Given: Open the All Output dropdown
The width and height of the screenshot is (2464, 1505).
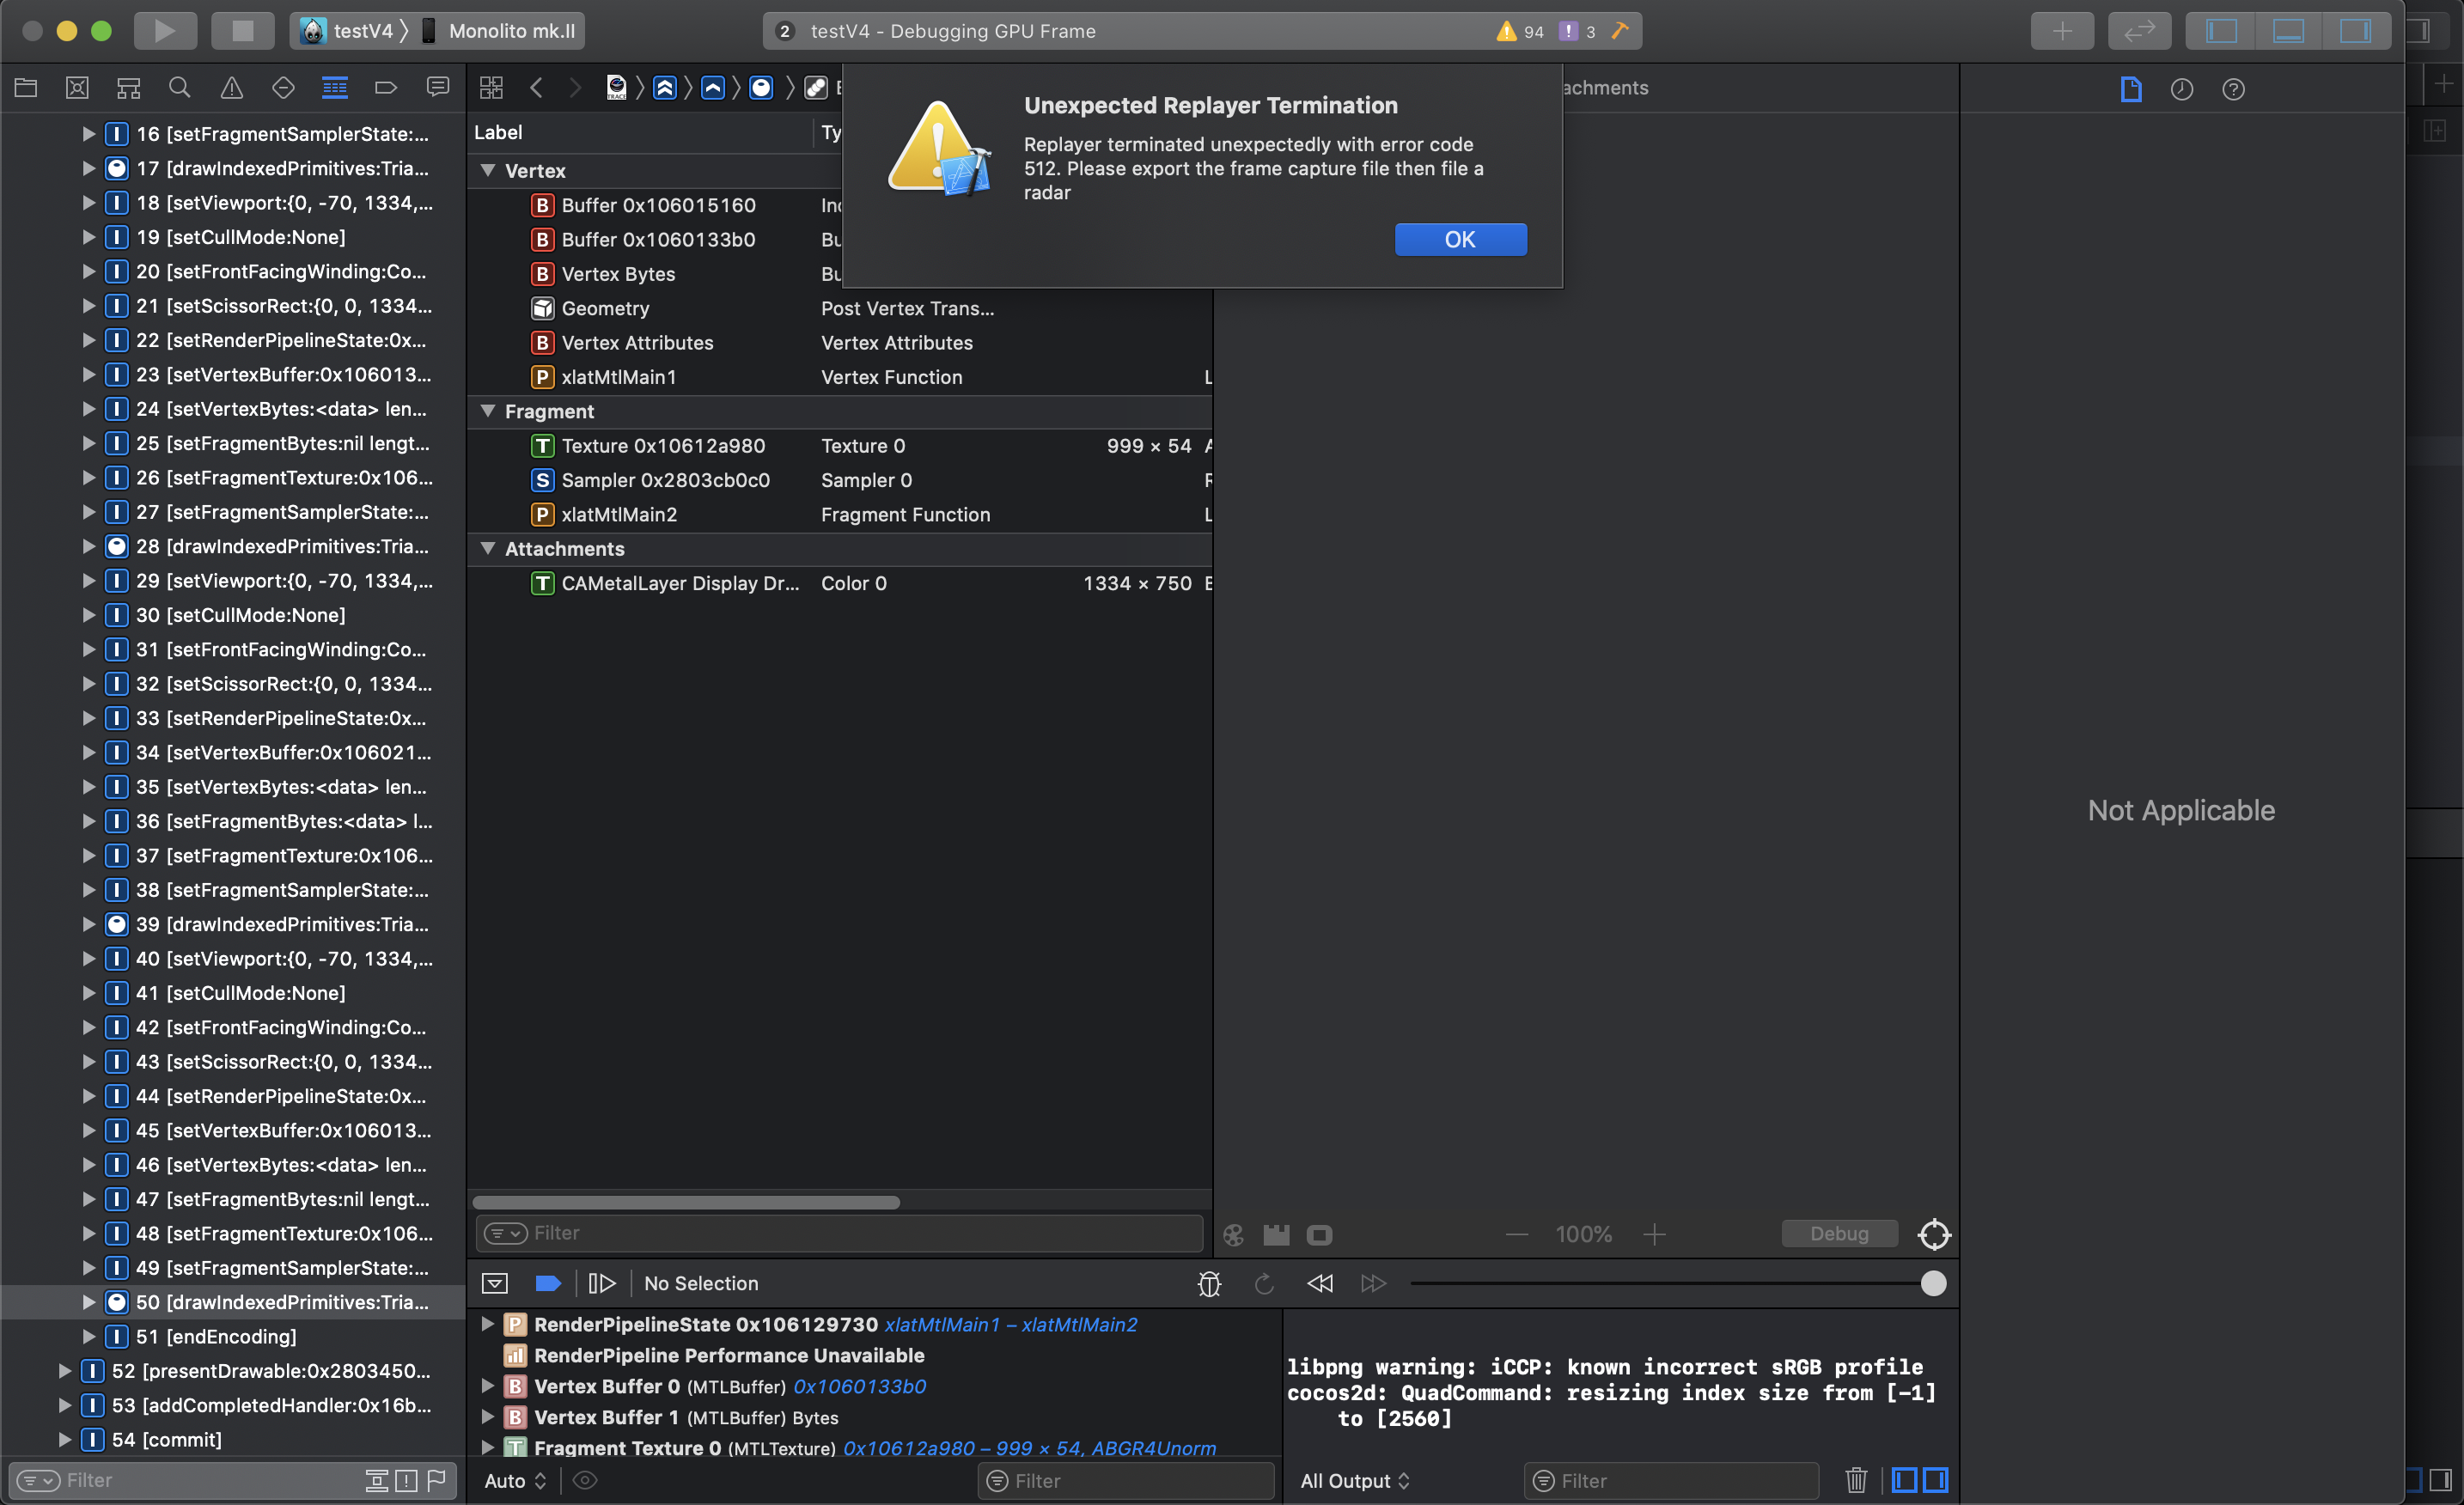Looking at the screenshot, I should [1355, 1481].
